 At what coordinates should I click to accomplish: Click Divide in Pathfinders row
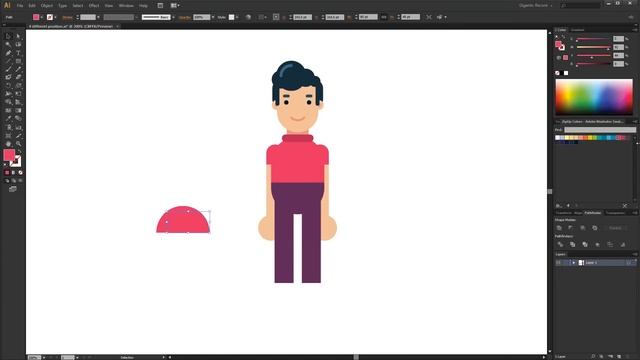click(x=560, y=244)
